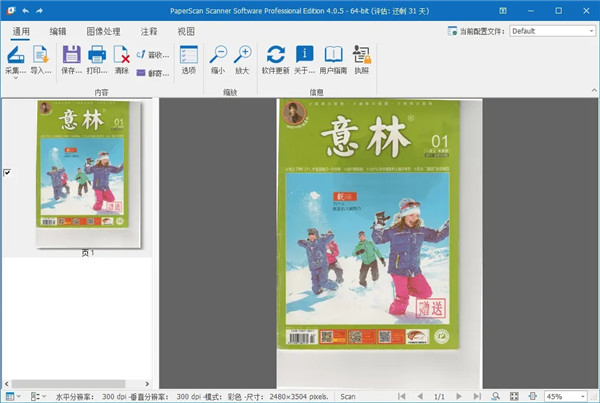Image resolution: width=600 pixels, height=403 pixels.
Task: Click the 放大 (Zoom in) magnifier
Action: click(x=242, y=54)
